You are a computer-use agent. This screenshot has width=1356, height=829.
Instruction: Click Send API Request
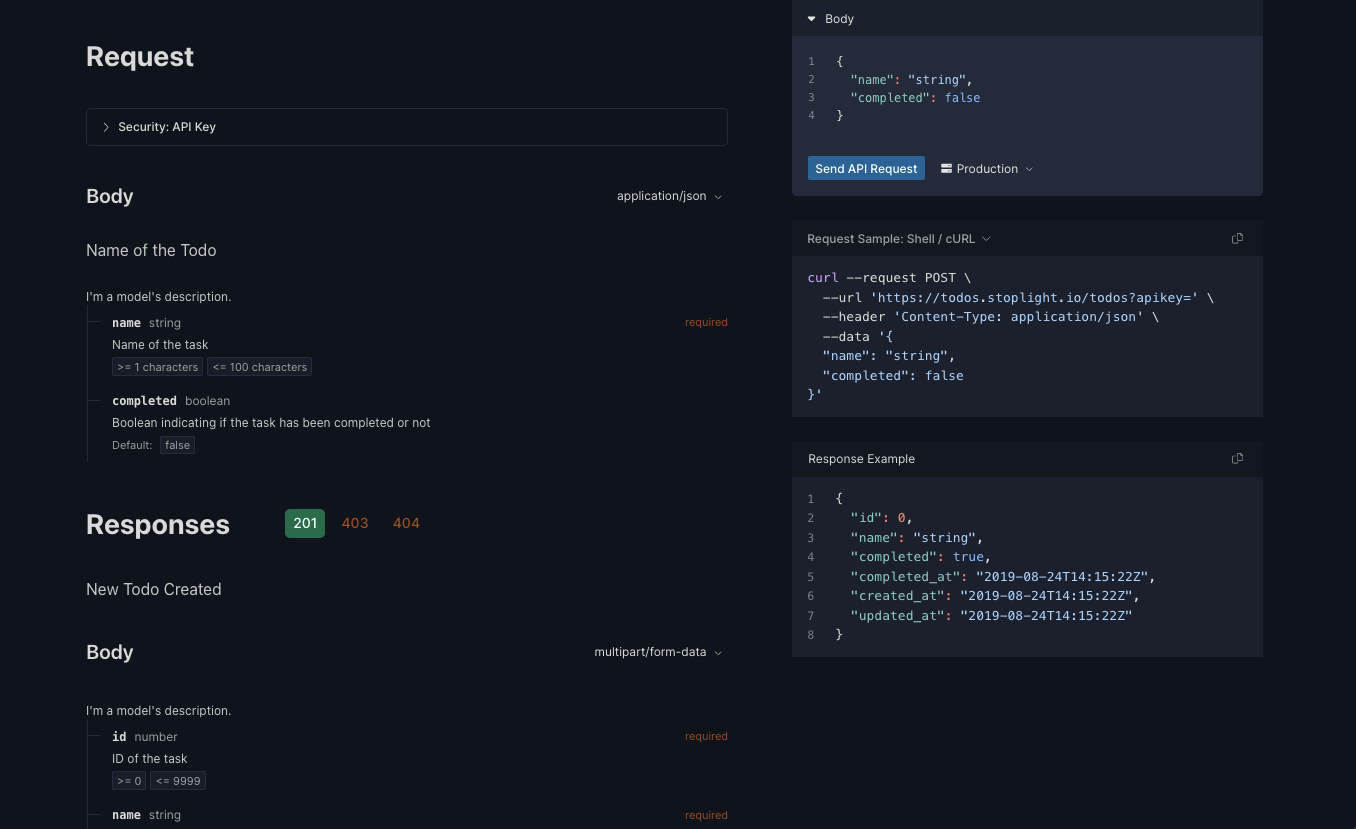(866, 168)
